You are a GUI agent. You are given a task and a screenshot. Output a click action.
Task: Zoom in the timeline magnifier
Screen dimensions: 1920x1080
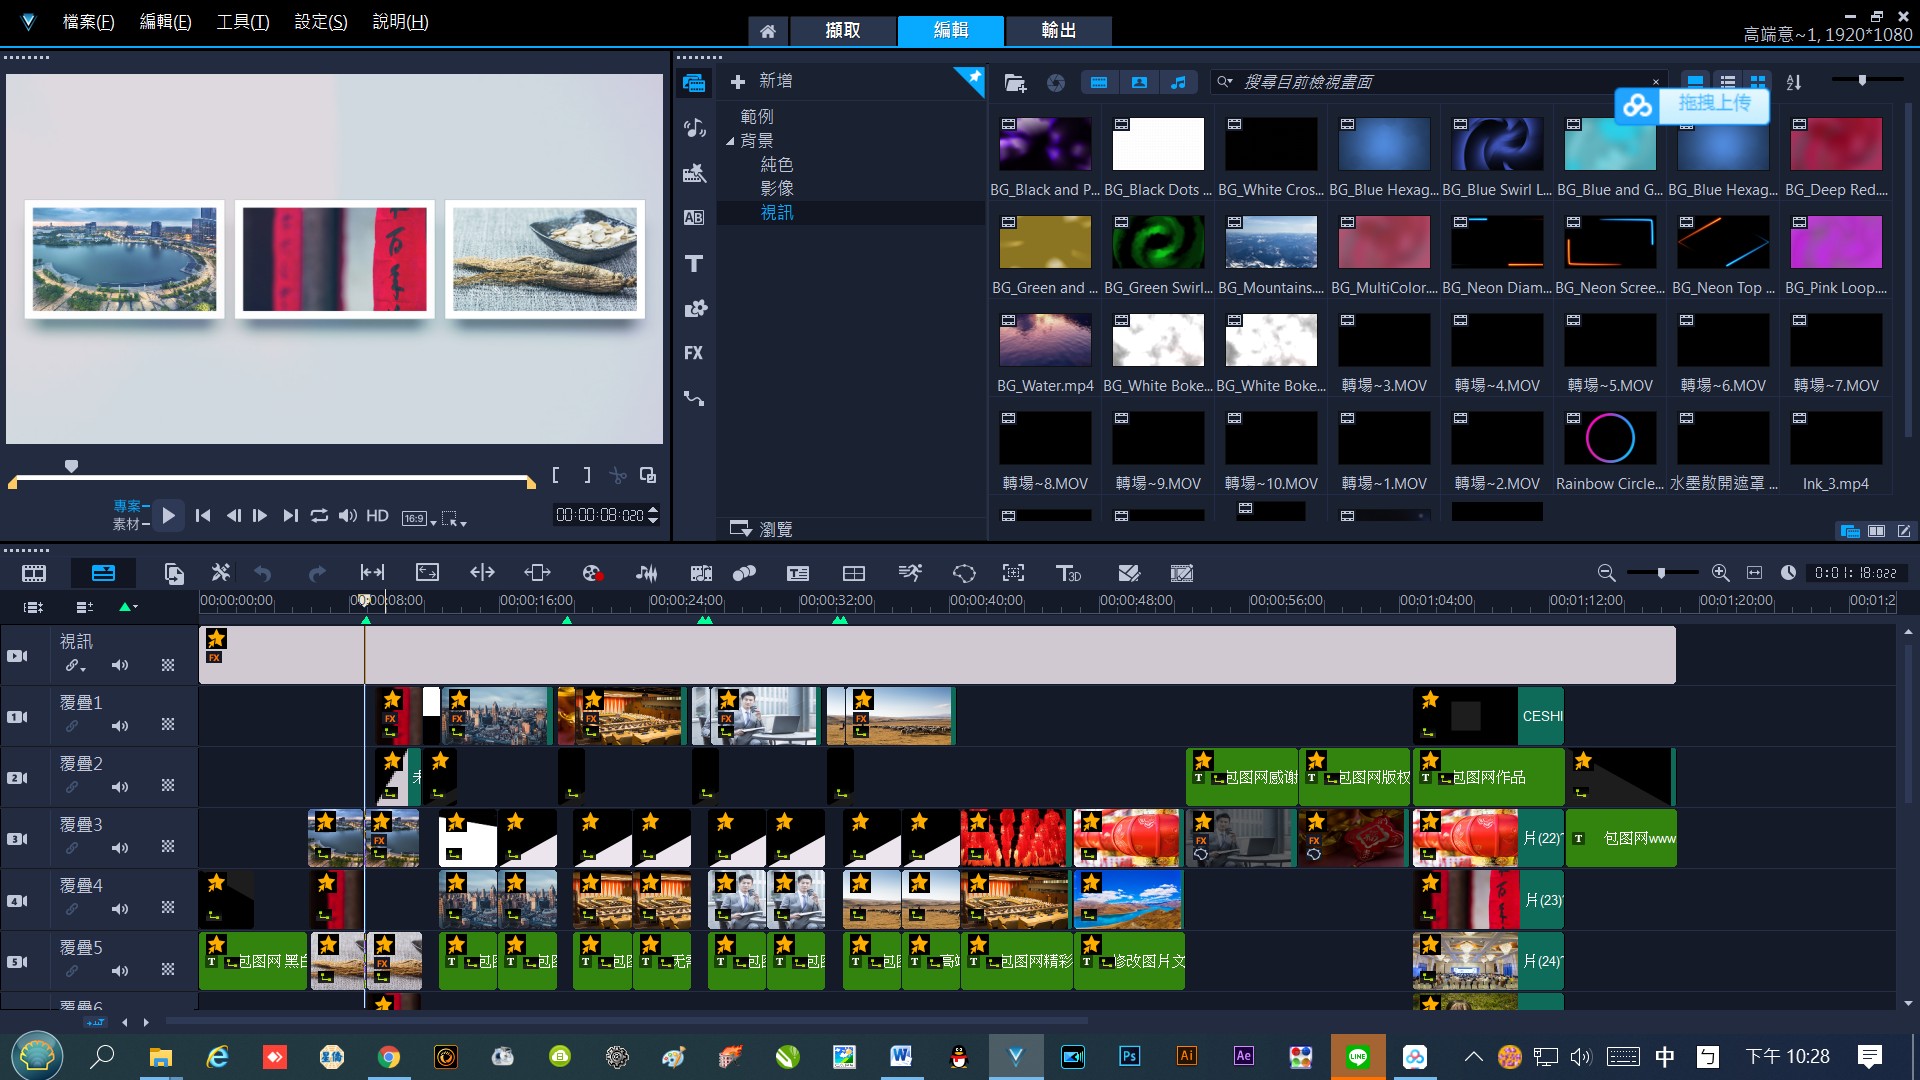pyautogui.click(x=1720, y=573)
